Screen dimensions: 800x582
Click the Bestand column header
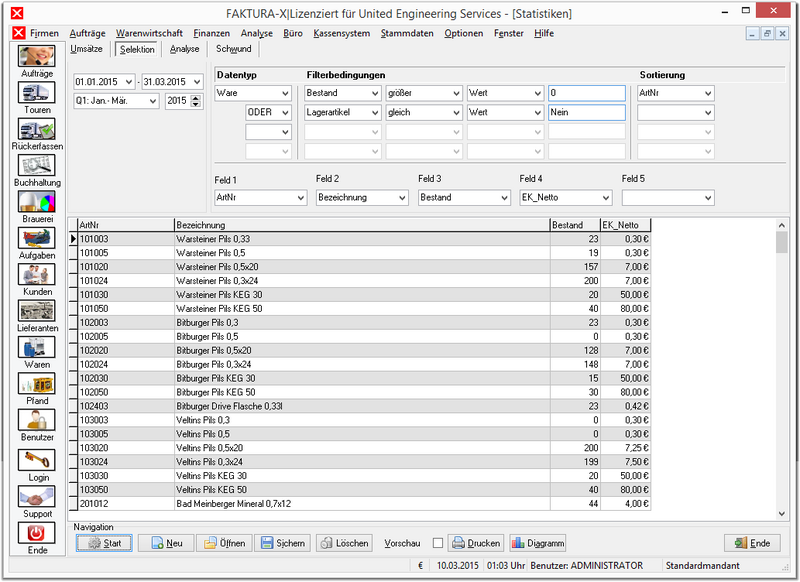pyautogui.click(x=574, y=225)
